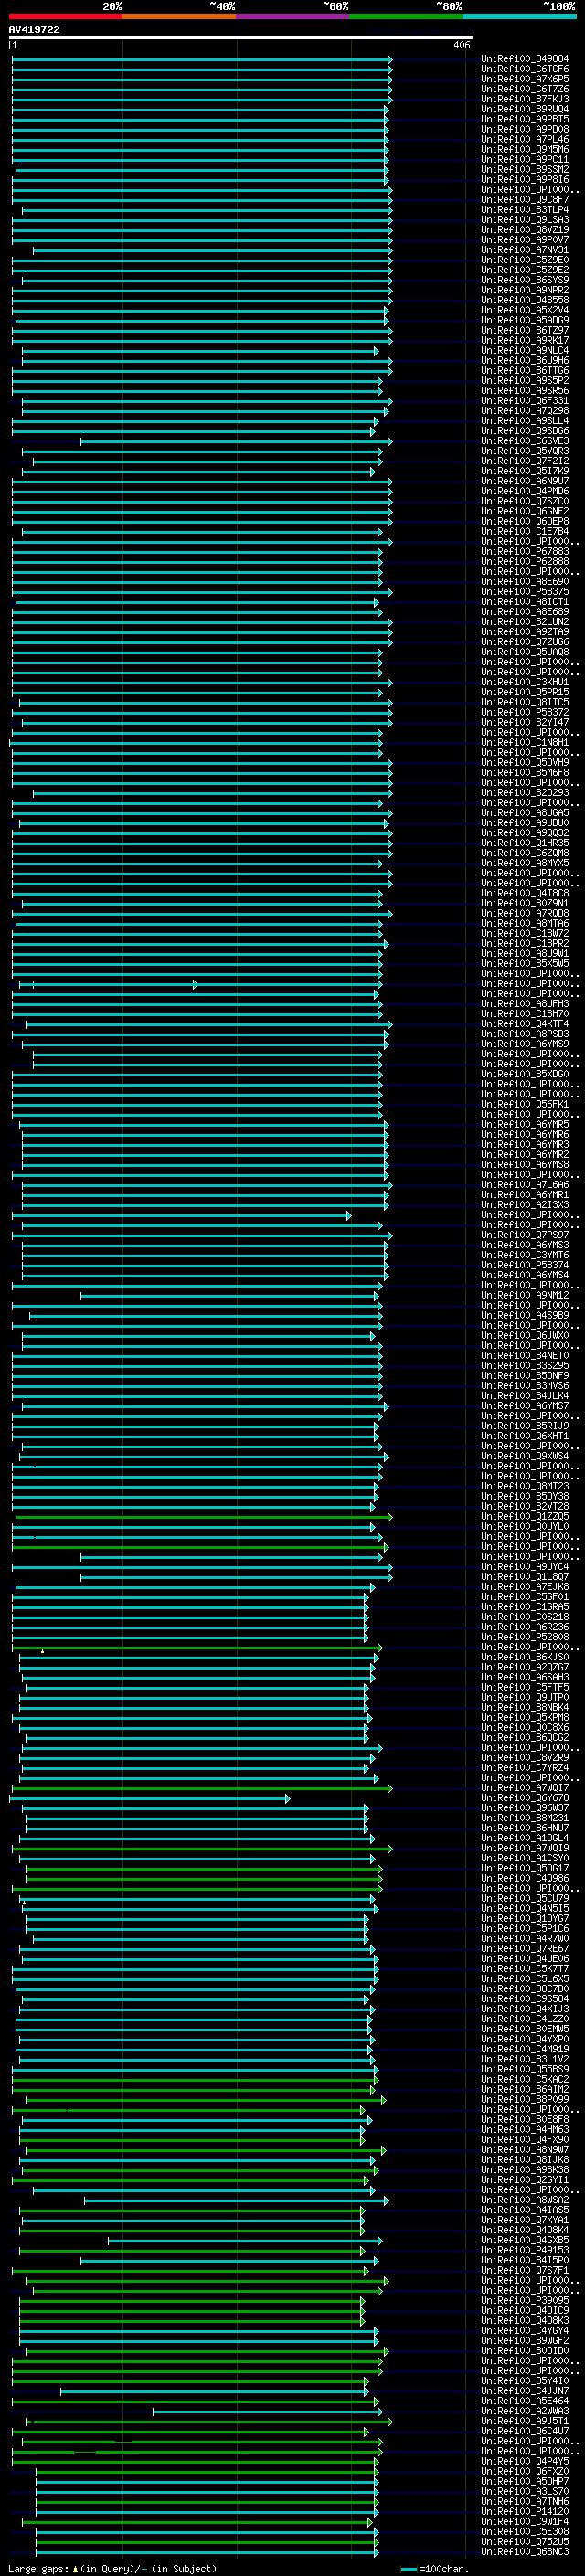Select label UniRef100_Q9XWS4
The image size is (585, 2576).
point(525,1456)
